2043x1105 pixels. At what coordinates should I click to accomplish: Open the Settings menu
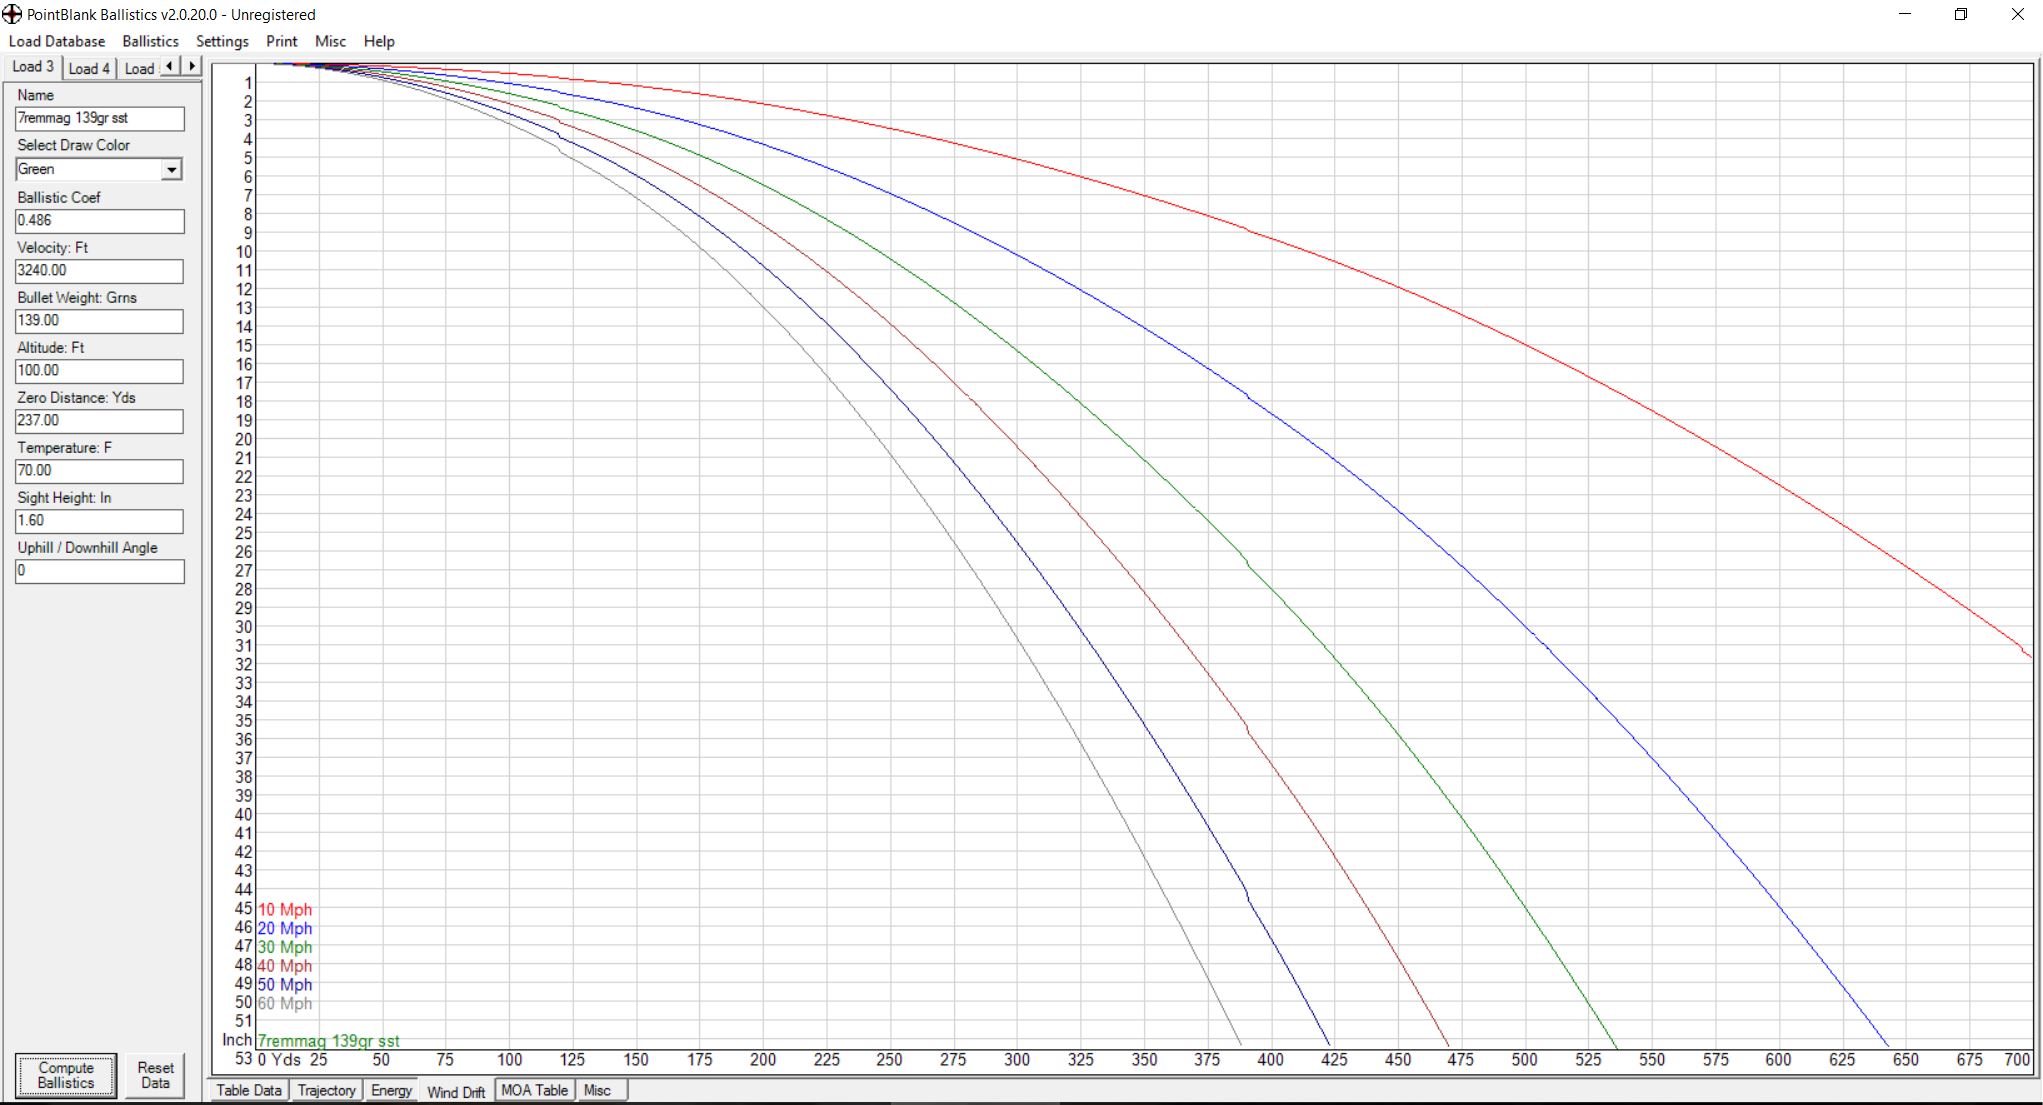(222, 41)
